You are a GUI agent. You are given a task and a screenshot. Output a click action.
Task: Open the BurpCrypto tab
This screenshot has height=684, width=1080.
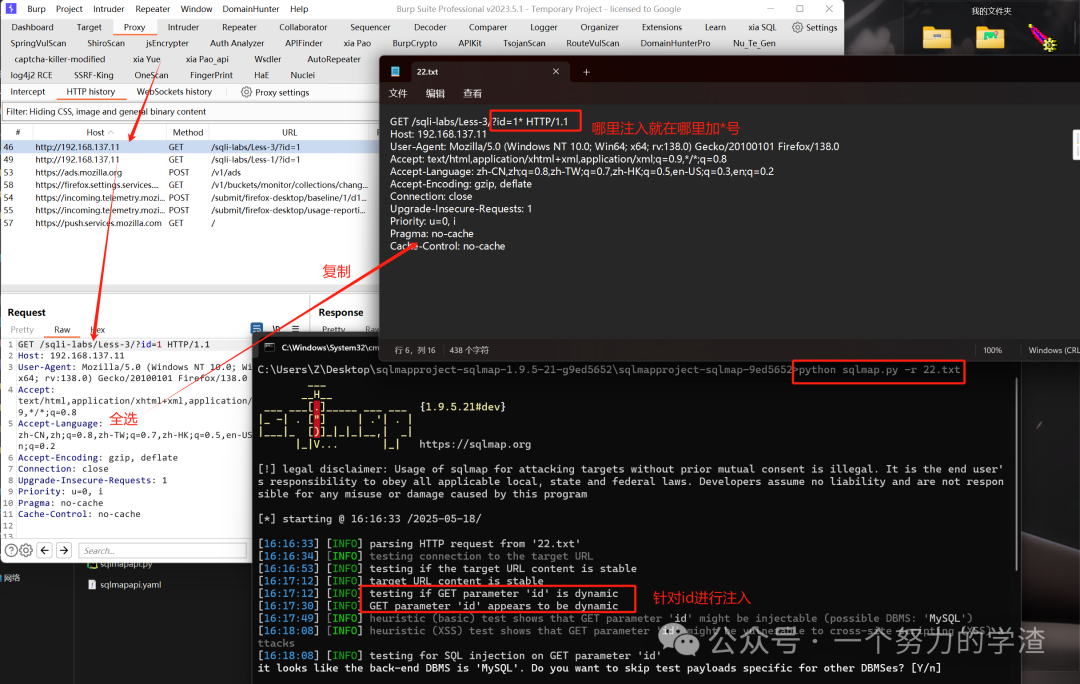click(415, 43)
